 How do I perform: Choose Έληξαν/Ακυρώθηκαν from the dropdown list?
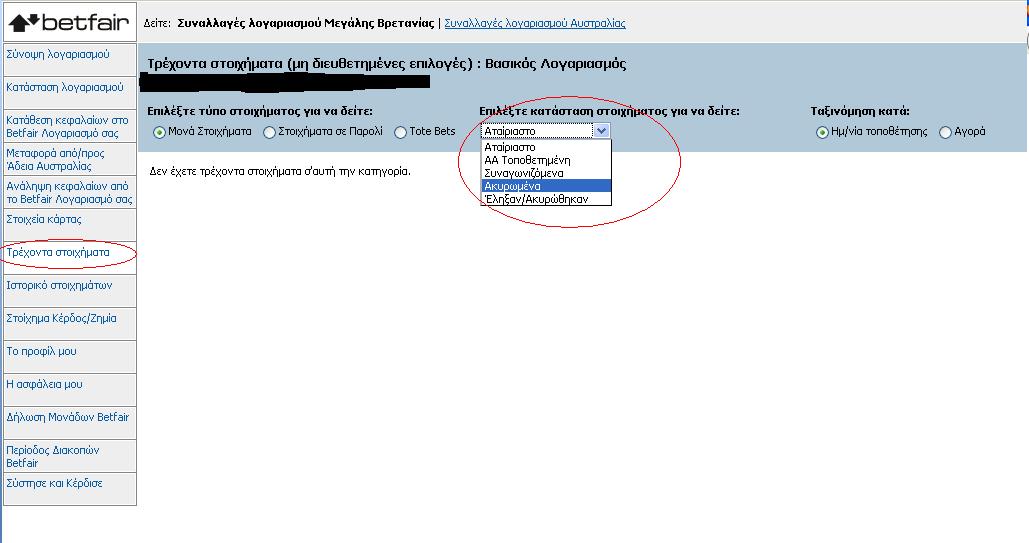click(546, 199)
